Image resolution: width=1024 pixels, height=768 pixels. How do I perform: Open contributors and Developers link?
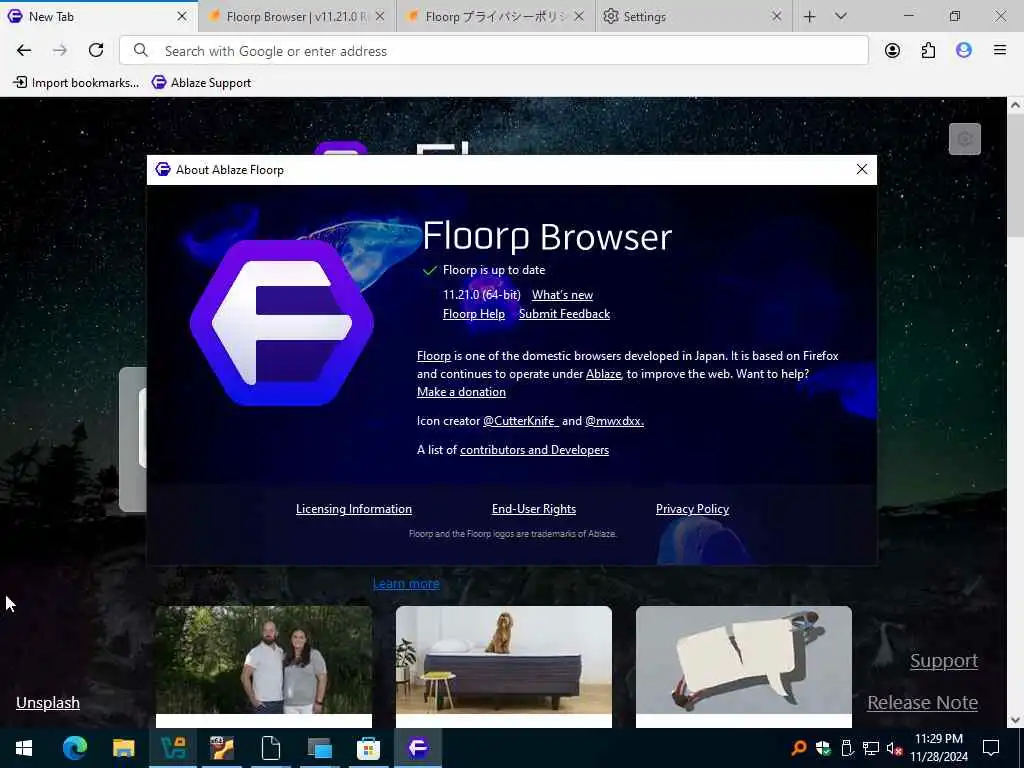[534, 449]
